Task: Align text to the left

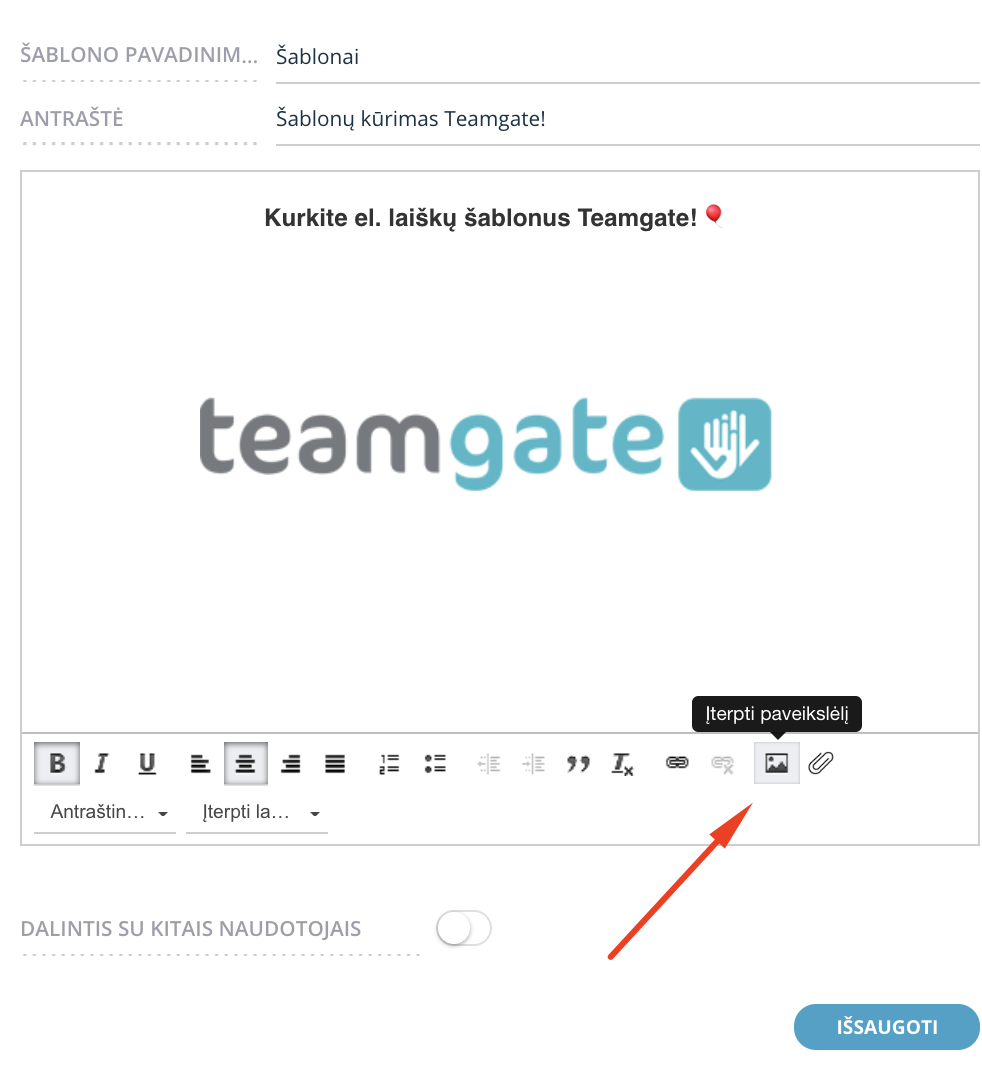Action: 200,763
